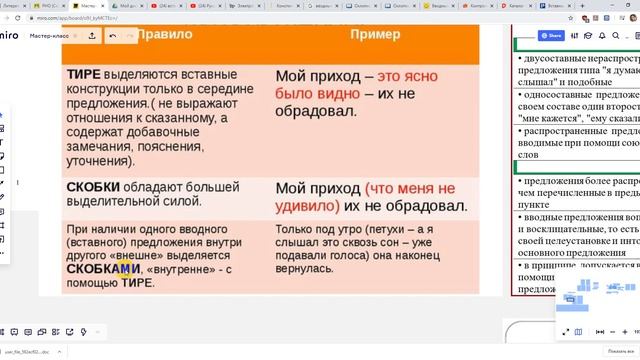This screenshot has height=360, width=640.
Task: Open the Miro learning center cap icon
Action: click(x=588, y=36)
